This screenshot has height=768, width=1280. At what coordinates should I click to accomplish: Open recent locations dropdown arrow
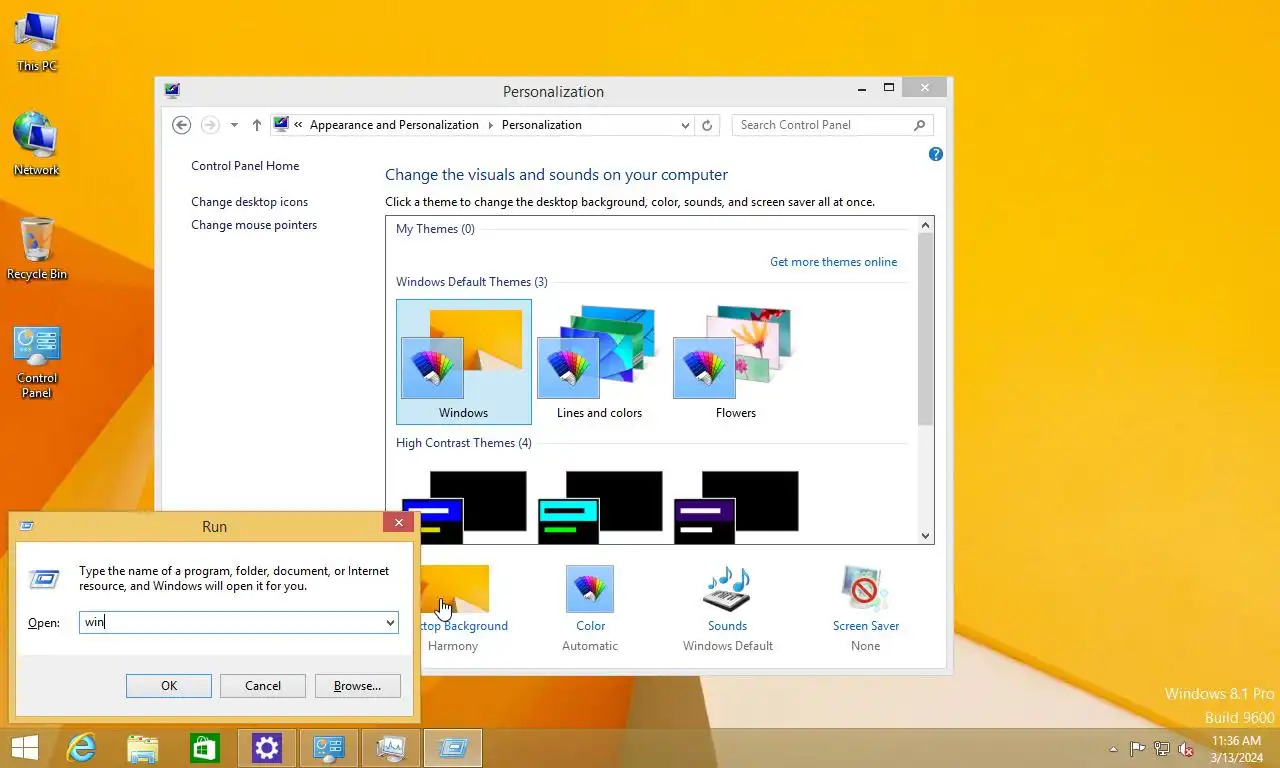click(x=234, y=125)
